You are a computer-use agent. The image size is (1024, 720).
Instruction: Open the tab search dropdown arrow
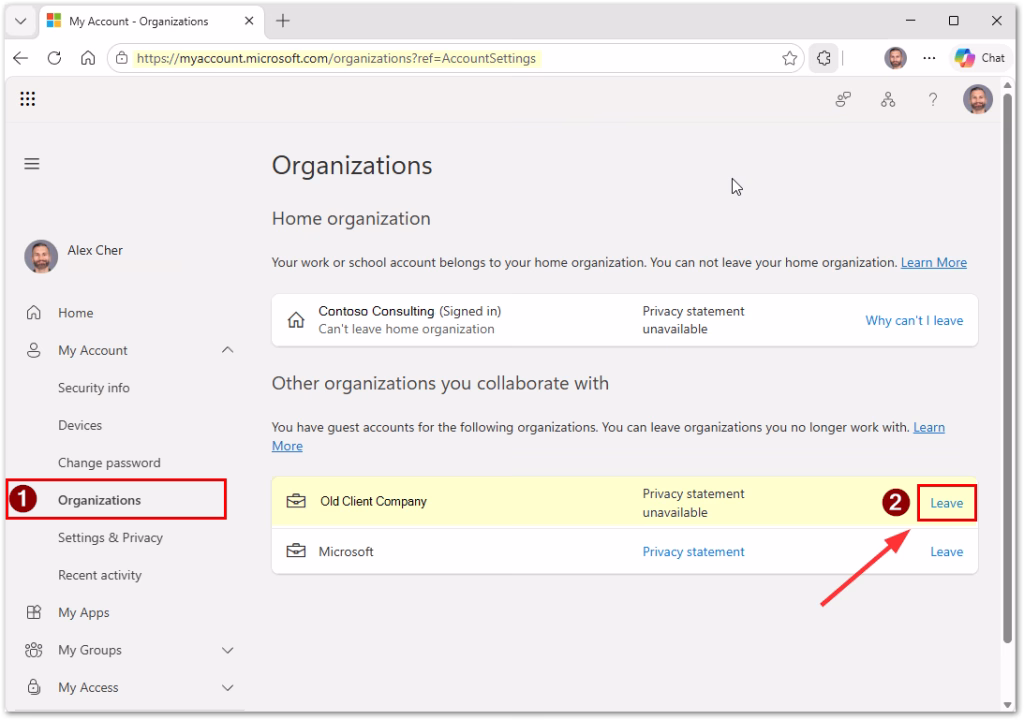pyautogui.click(x=21, y=21)
